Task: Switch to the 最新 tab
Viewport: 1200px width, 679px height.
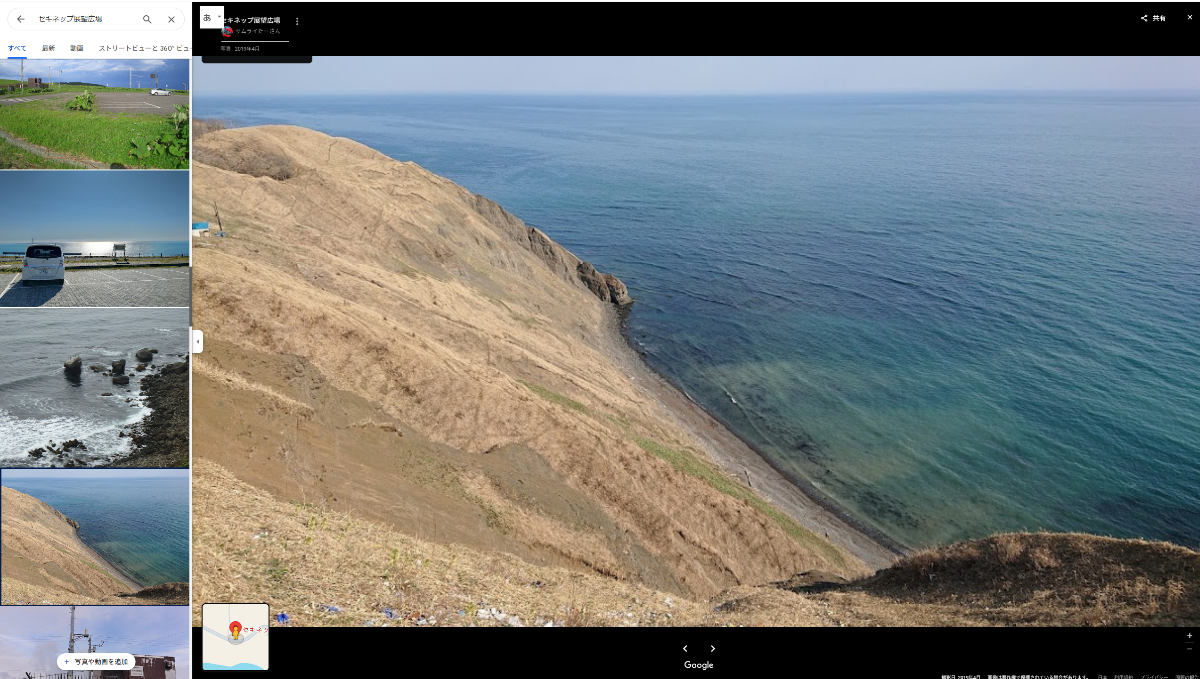Action: click(48, 48)
